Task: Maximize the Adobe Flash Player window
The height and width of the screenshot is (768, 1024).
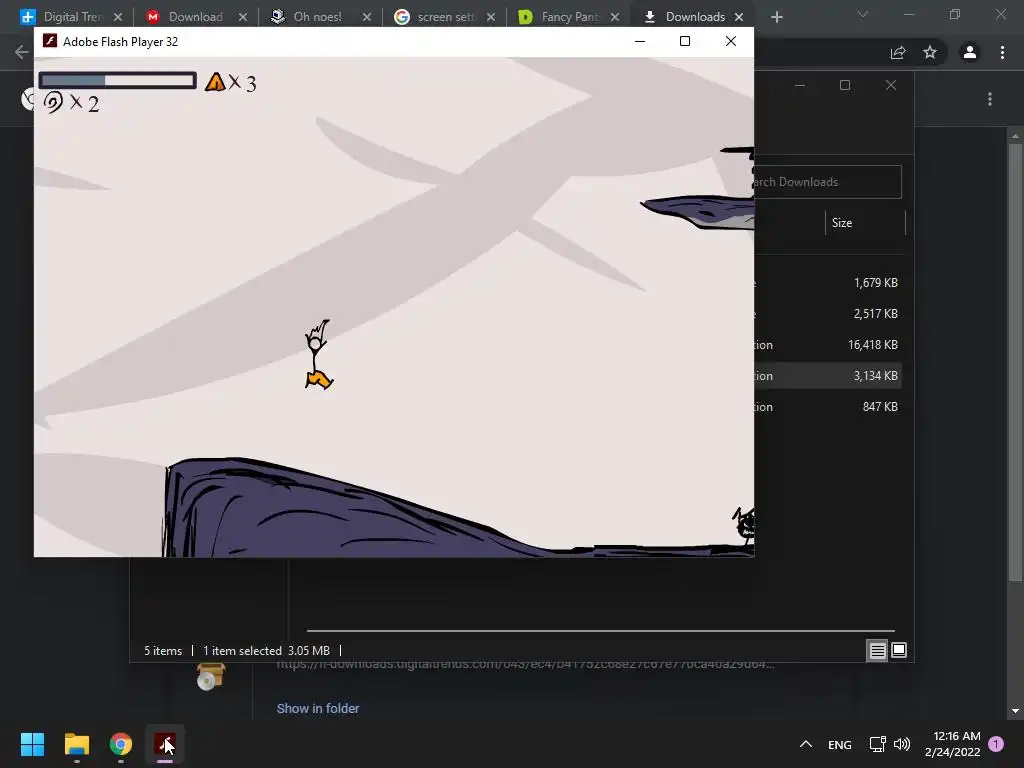Action: point(684,41)
